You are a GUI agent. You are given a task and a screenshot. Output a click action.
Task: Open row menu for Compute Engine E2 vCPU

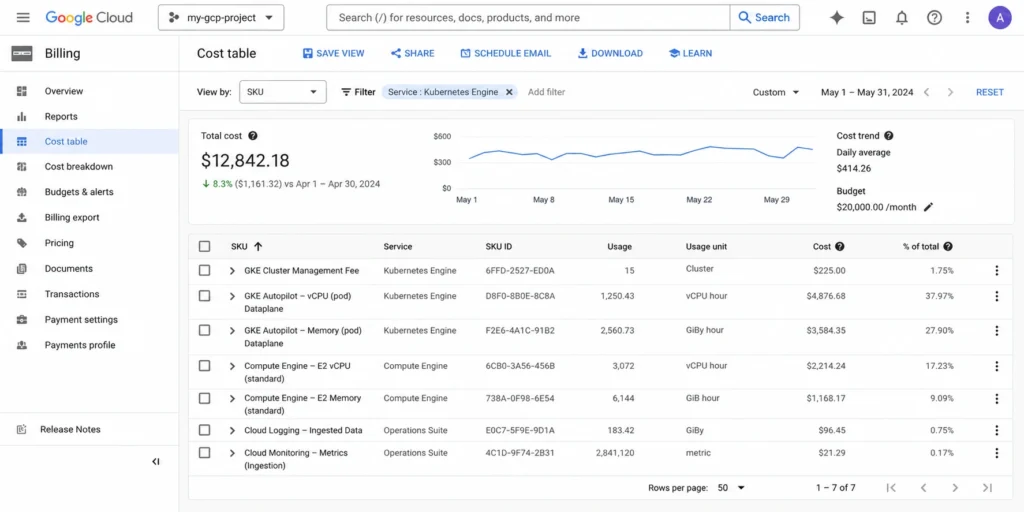click(997, 366)
